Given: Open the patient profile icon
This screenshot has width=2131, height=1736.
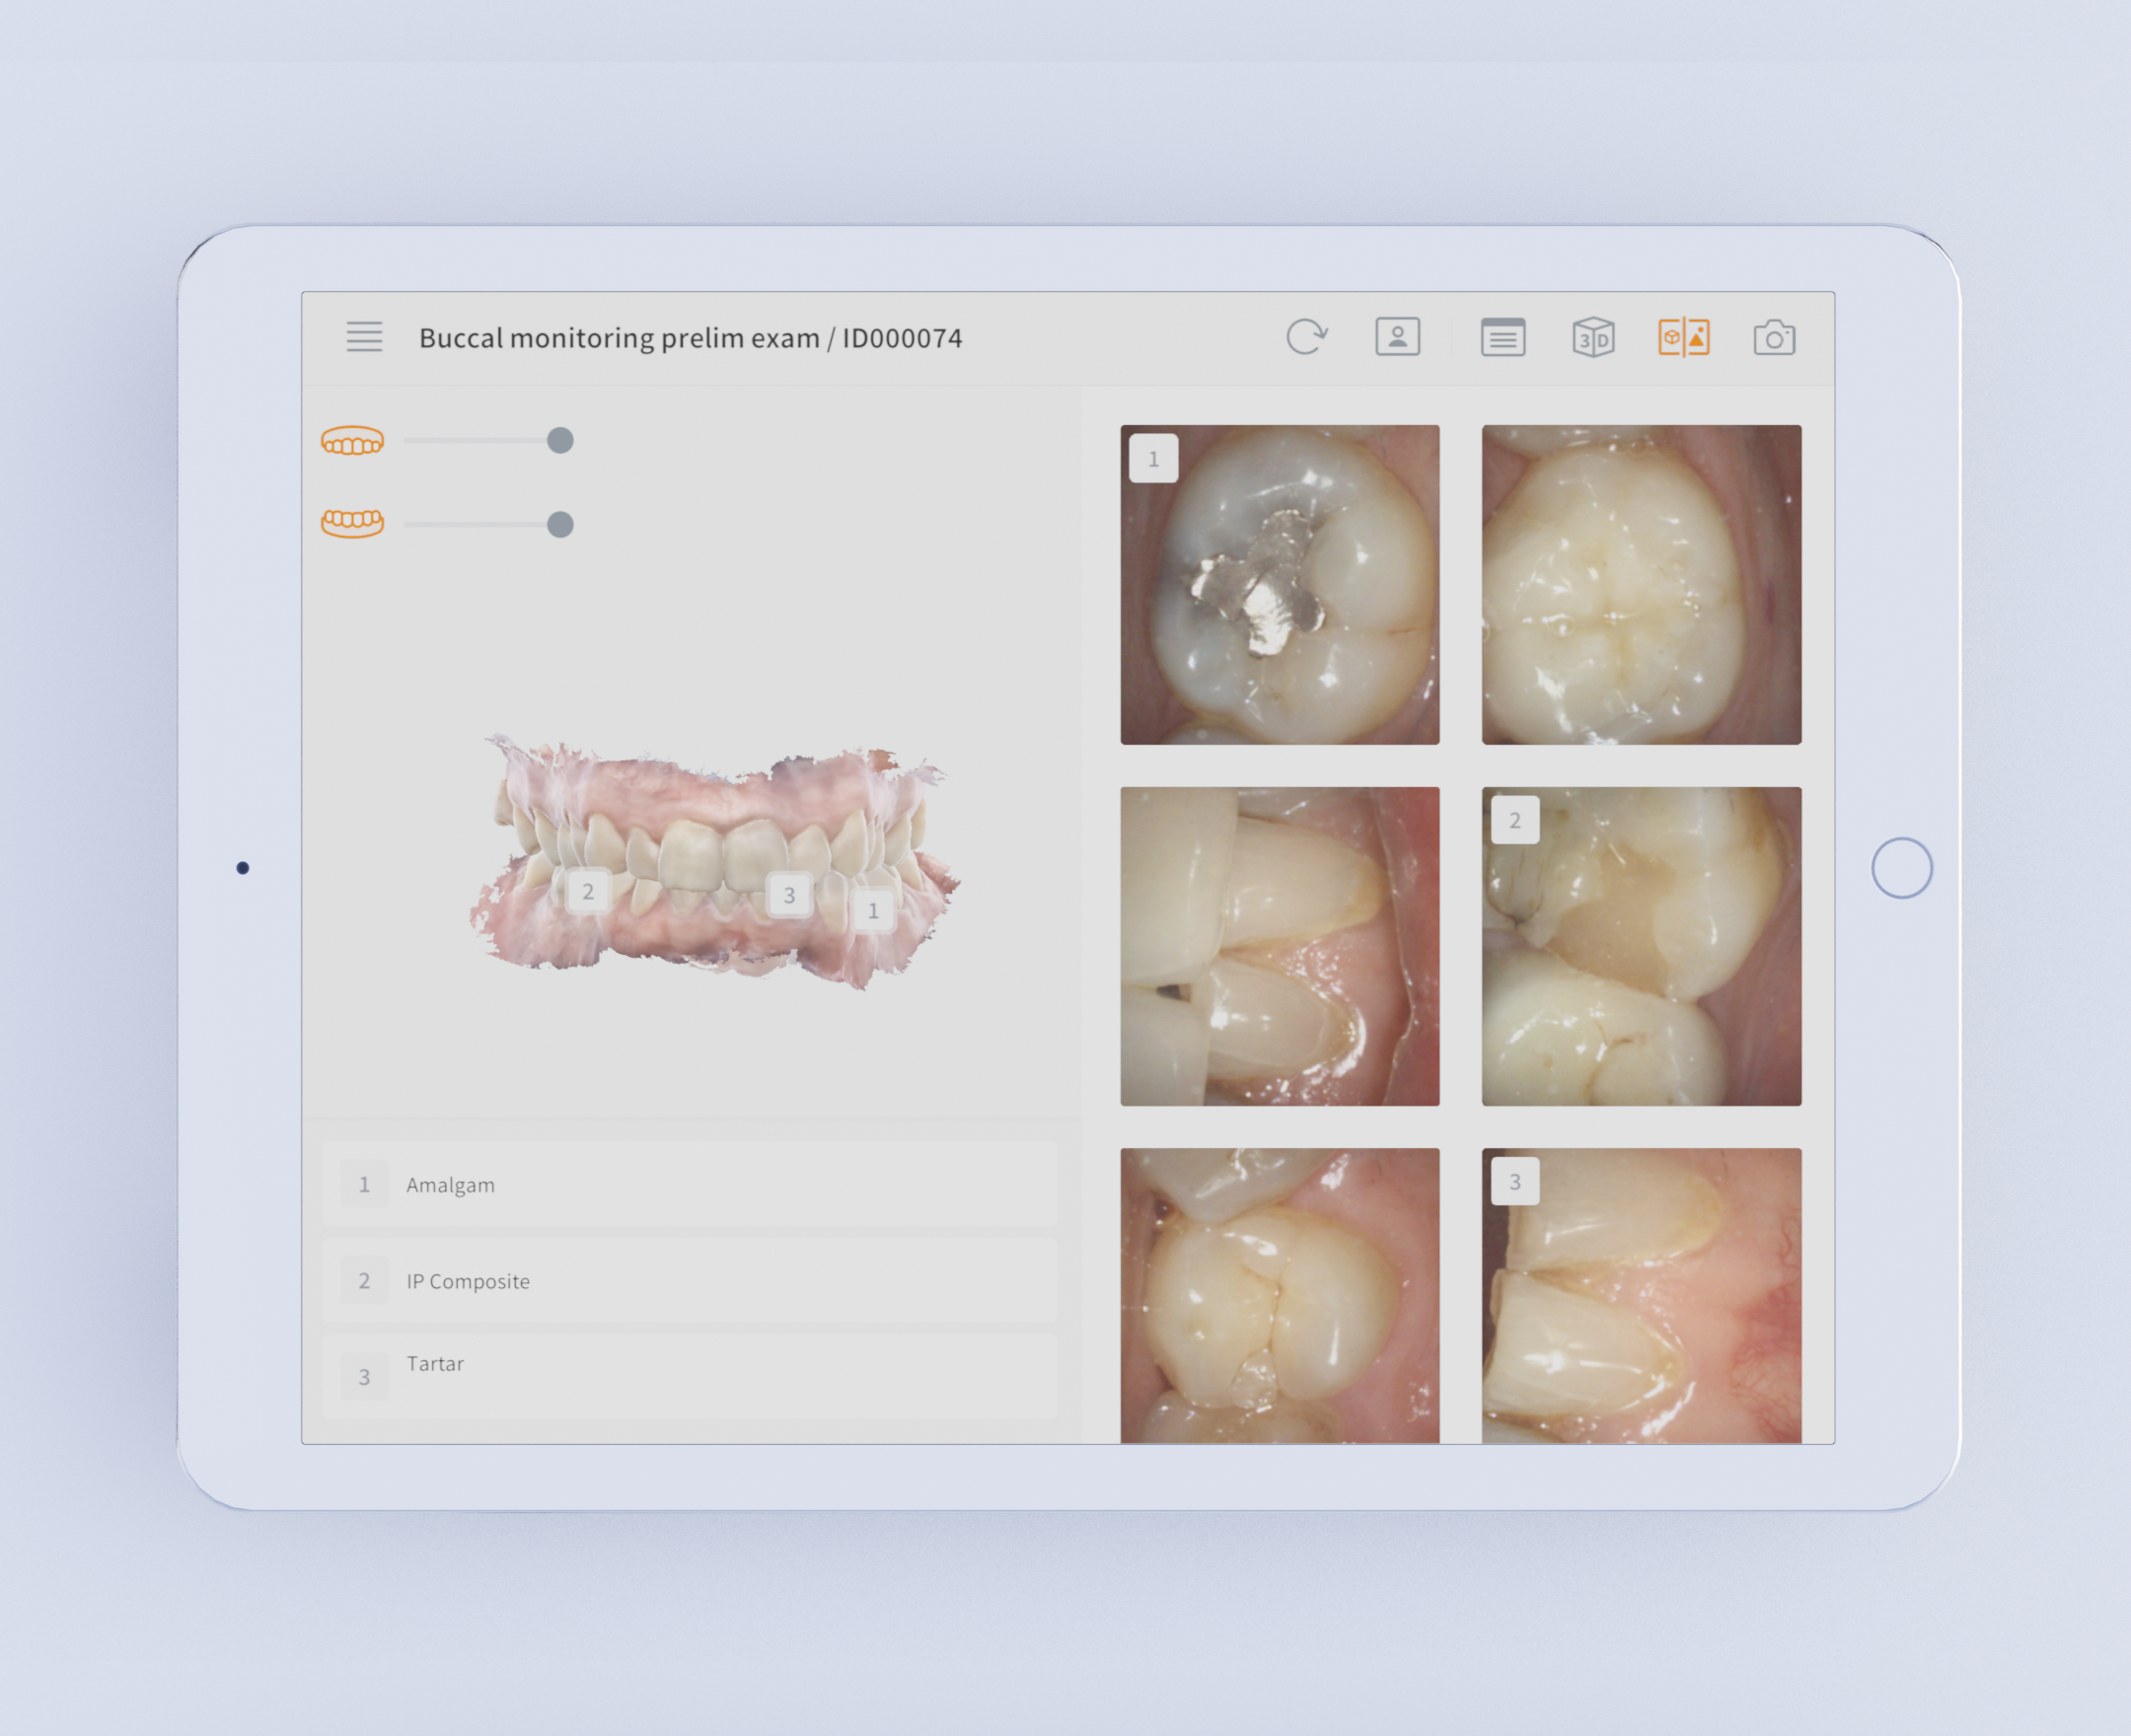Looking at the screenshot, I should point(1397,337).
